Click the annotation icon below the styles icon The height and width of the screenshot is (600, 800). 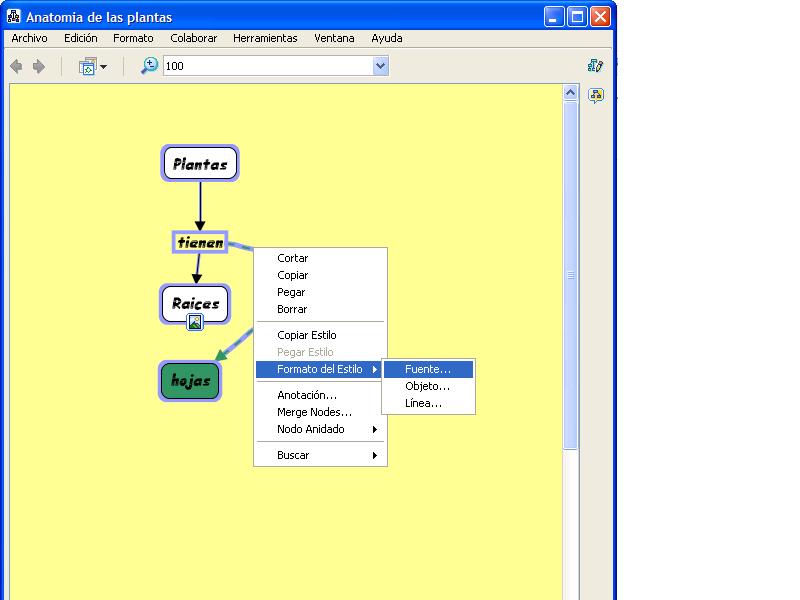596,96
